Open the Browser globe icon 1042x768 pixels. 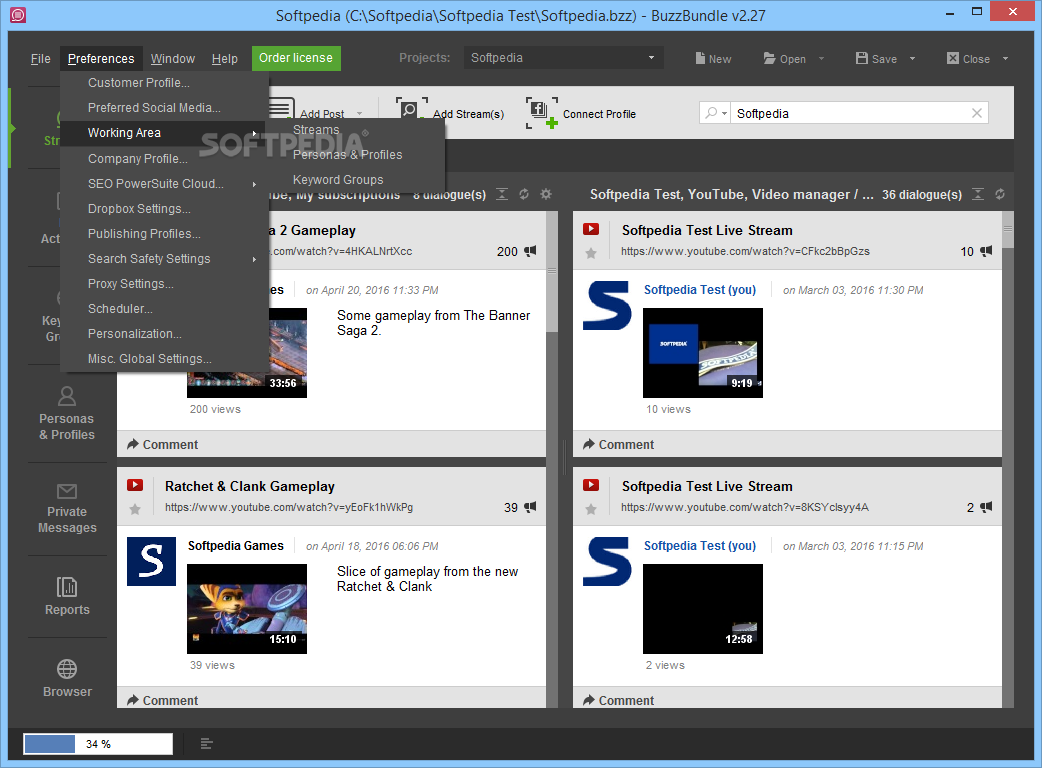click(x=66, y=669)
